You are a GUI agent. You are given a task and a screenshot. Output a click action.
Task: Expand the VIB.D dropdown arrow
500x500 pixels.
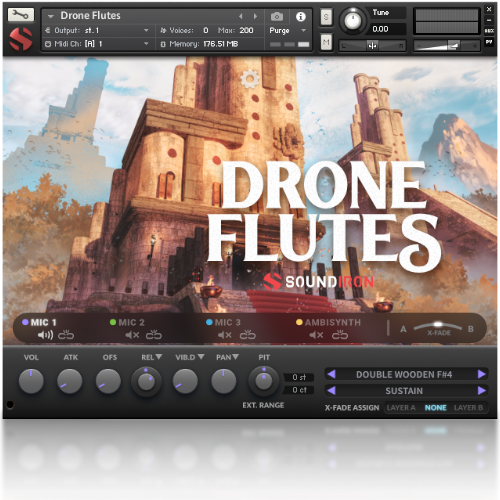click(201, 357)
